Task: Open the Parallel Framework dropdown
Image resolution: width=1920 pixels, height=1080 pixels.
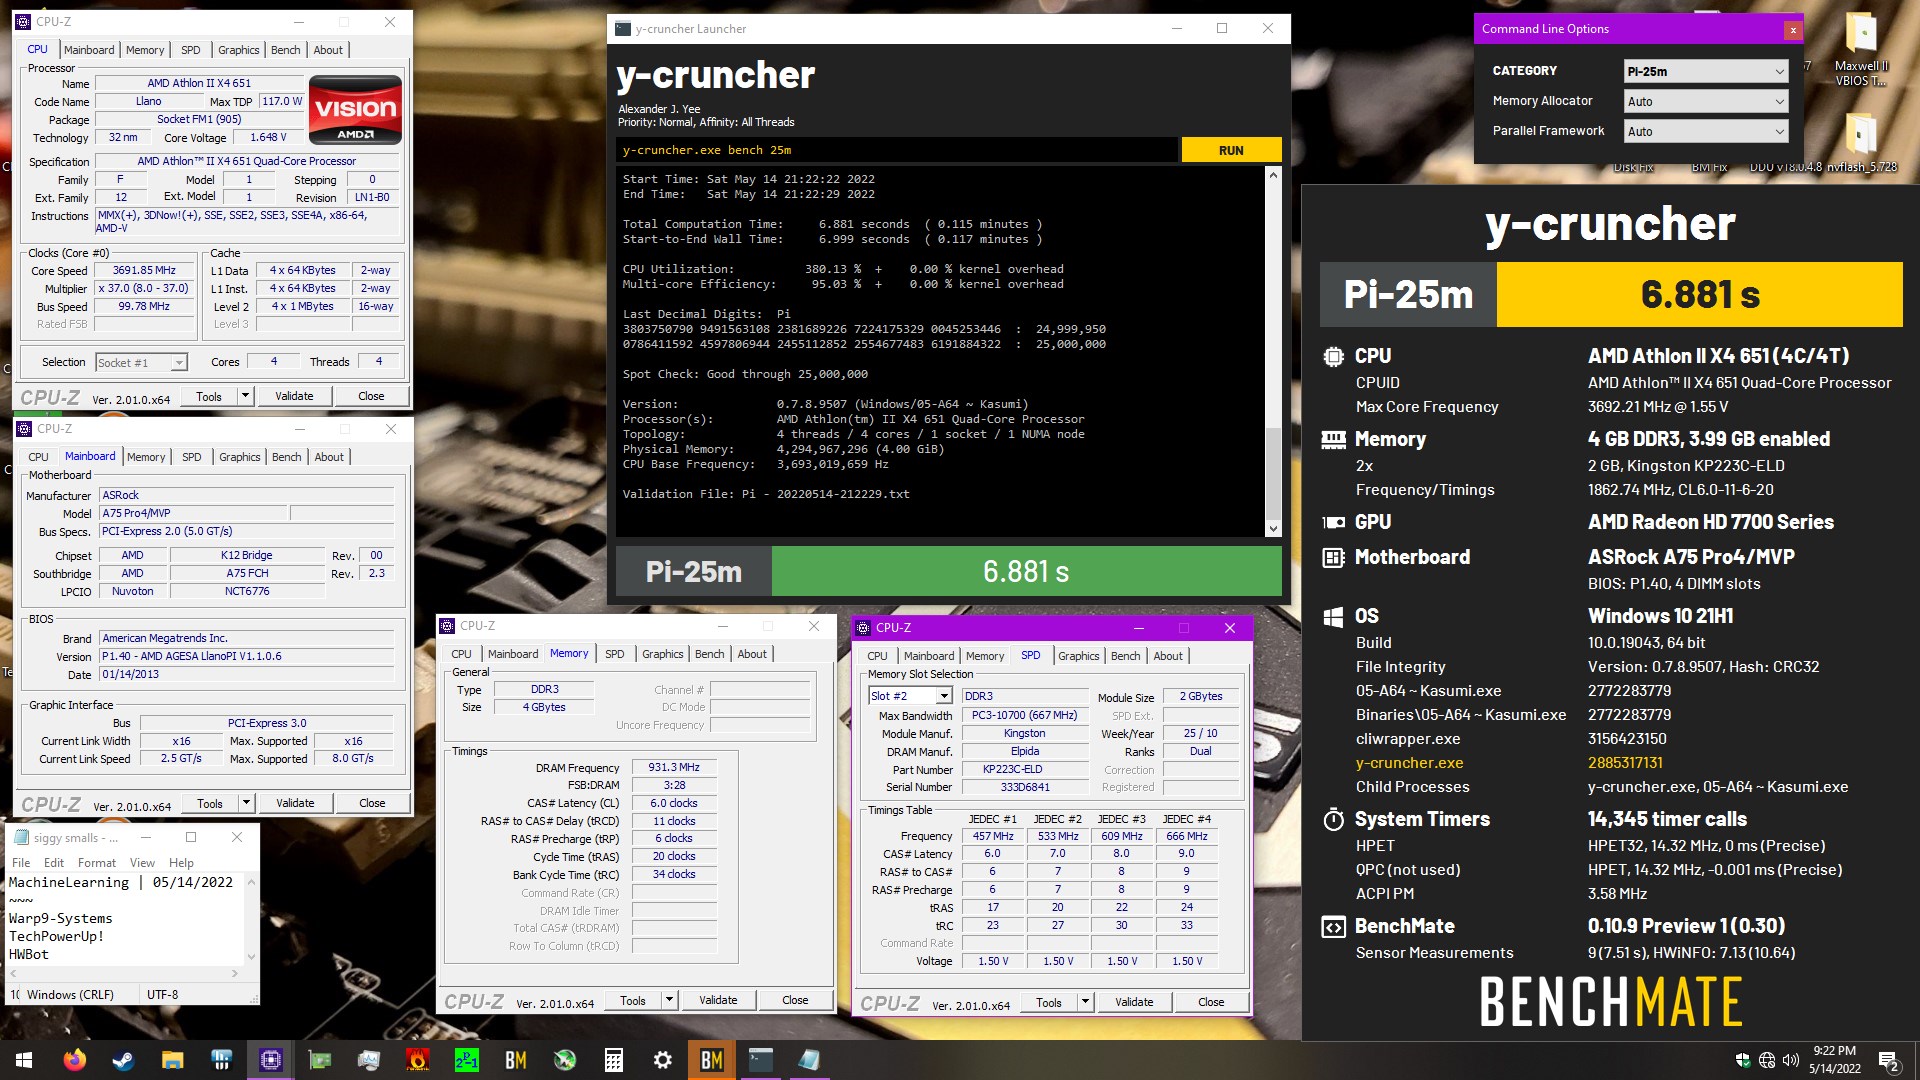Action: tap(1706, 131)
